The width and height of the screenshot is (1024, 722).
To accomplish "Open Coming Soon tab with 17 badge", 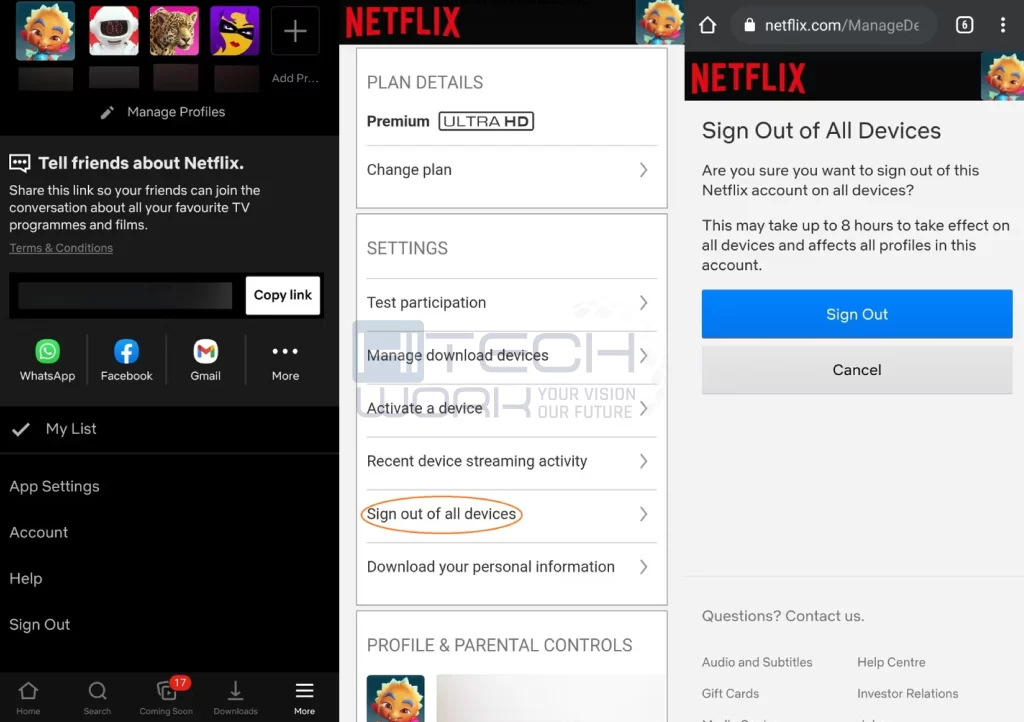I will (166, 698).
